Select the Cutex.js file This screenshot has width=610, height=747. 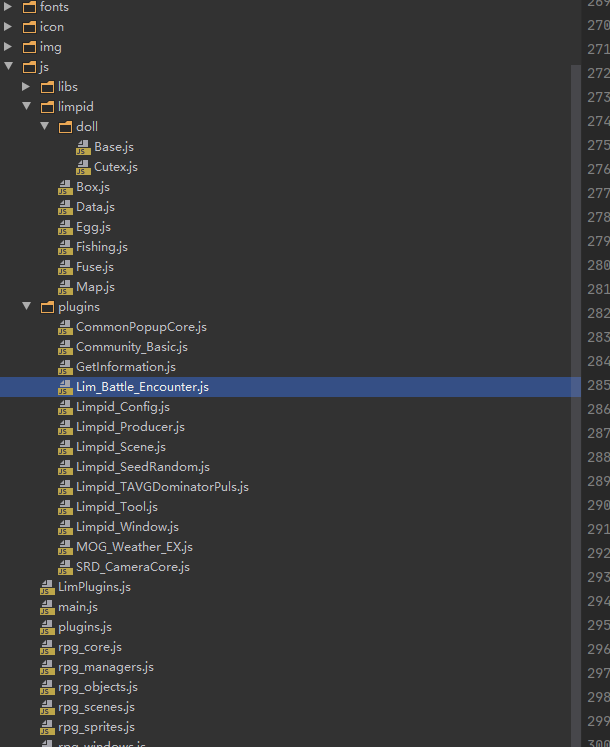[116, 167]
